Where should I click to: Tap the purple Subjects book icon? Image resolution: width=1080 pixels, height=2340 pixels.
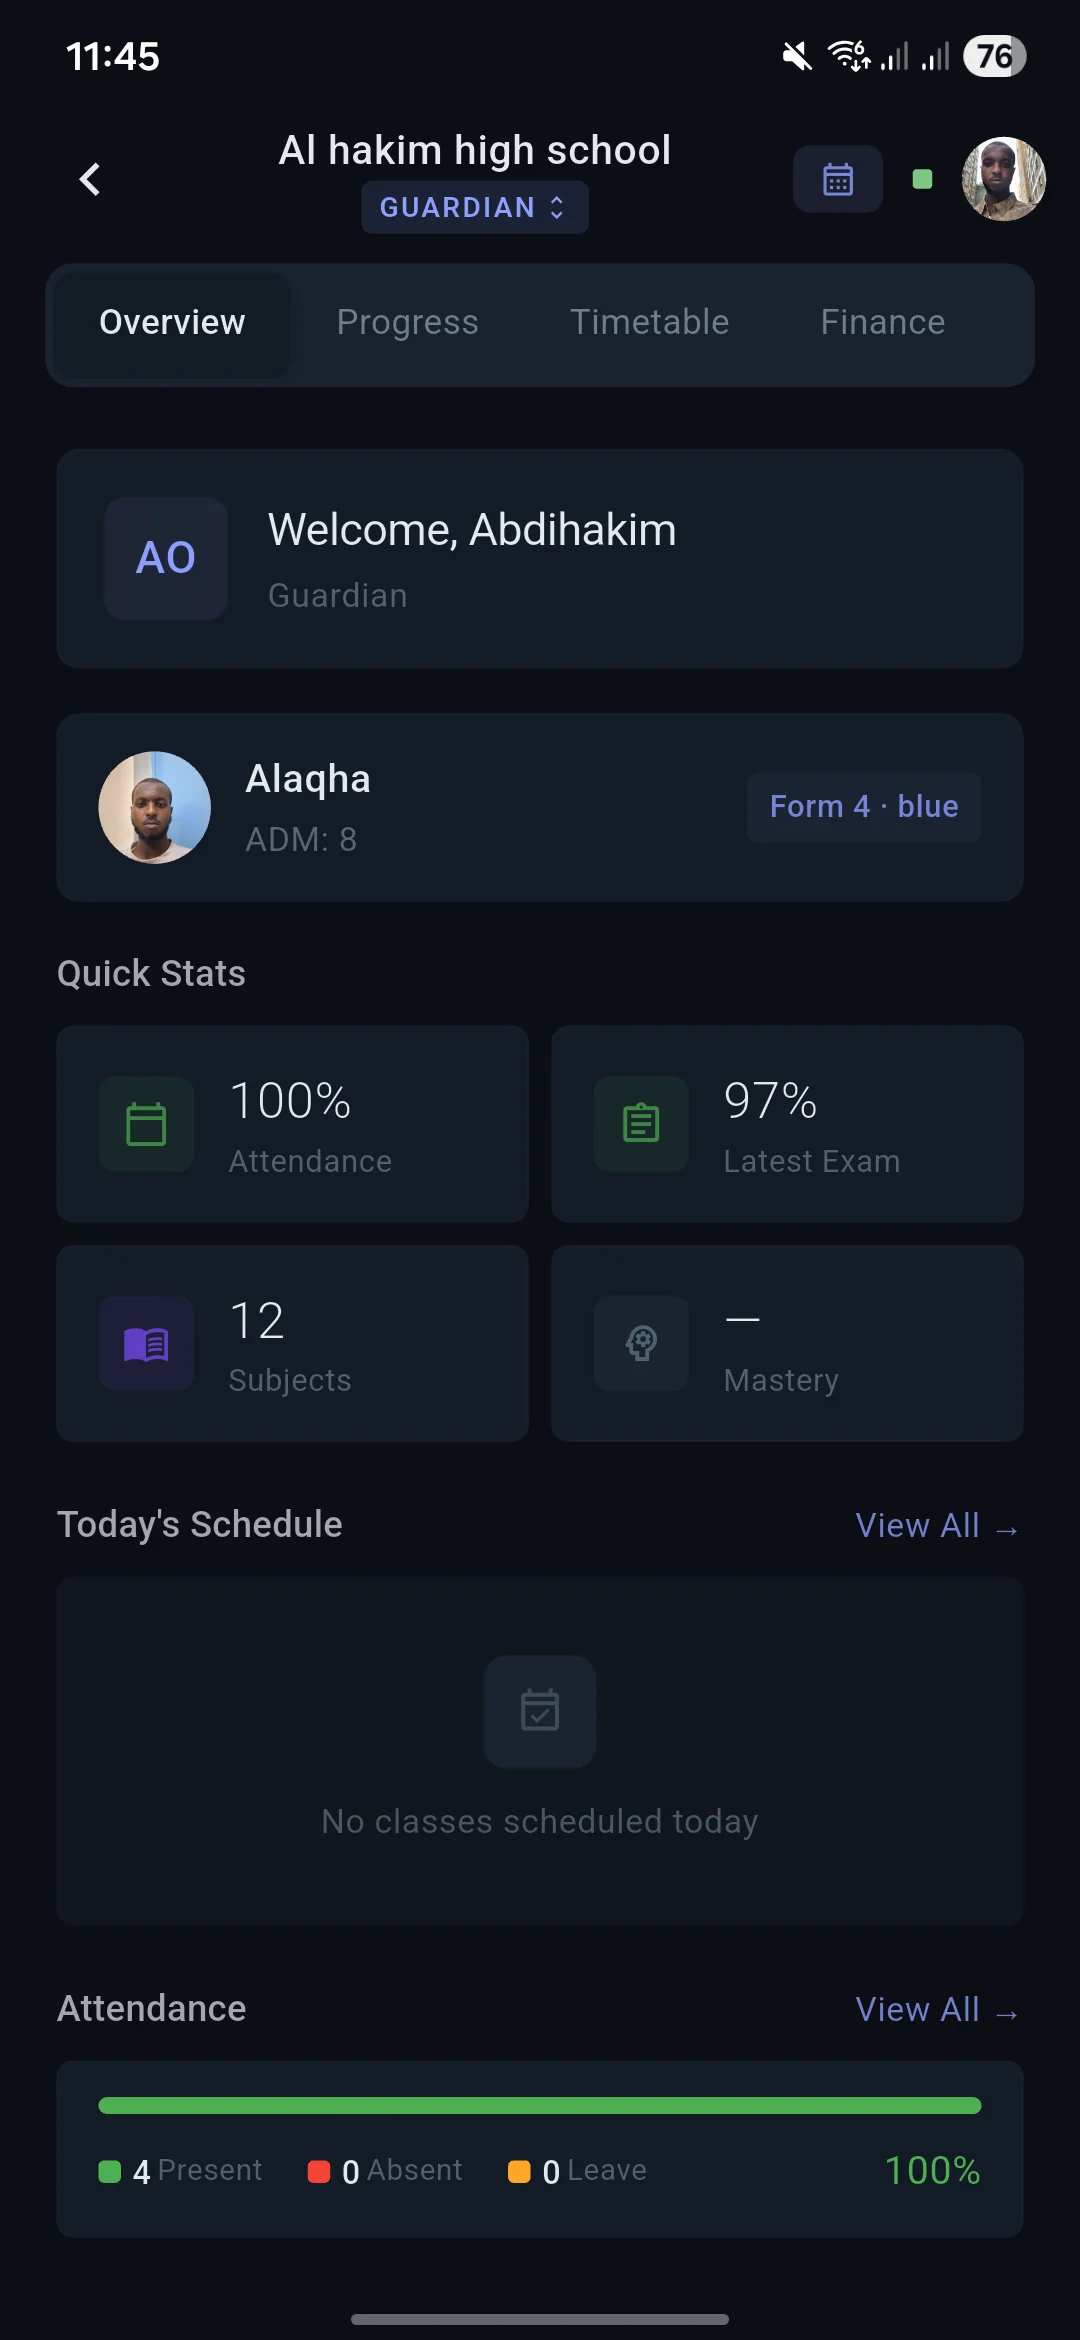click(x=145, y=1344)
